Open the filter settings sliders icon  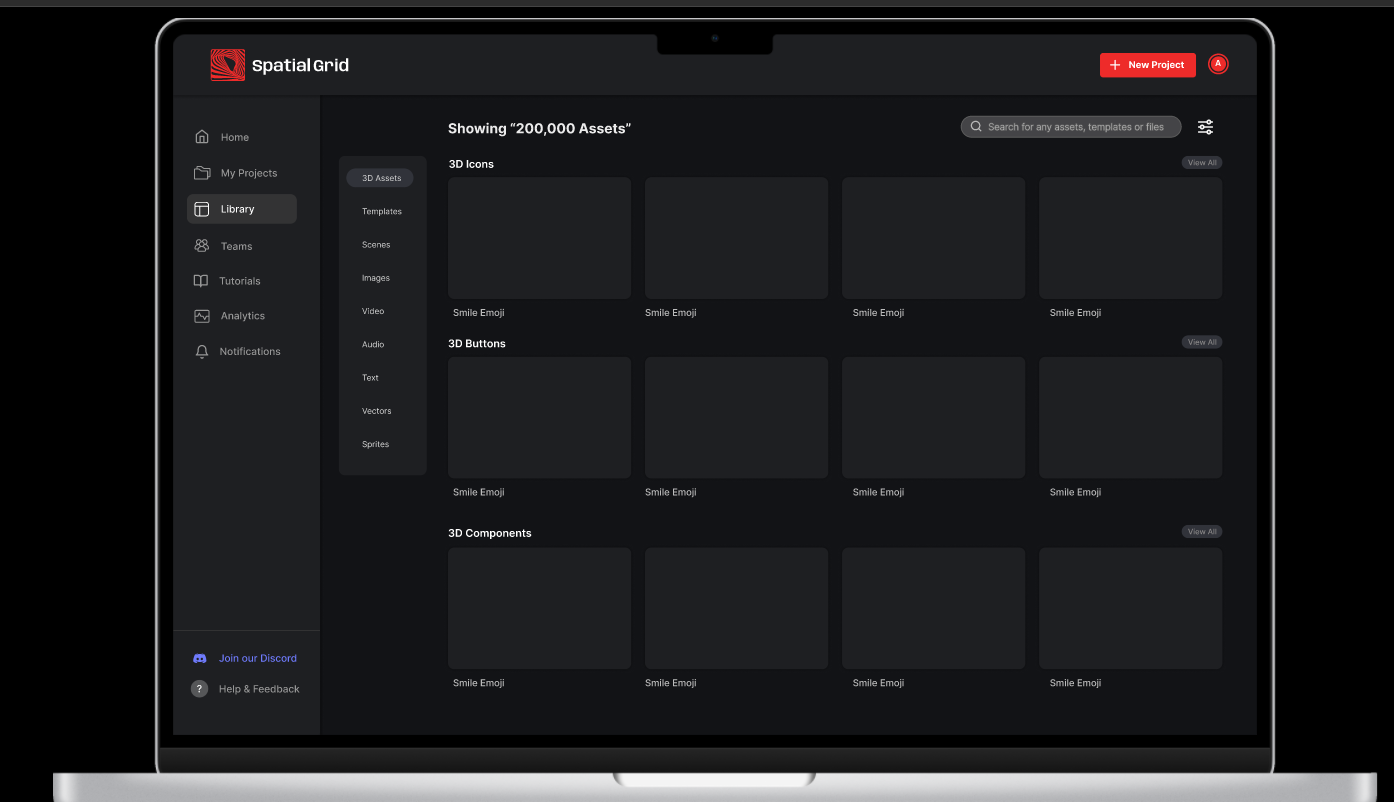(1205, 127)
